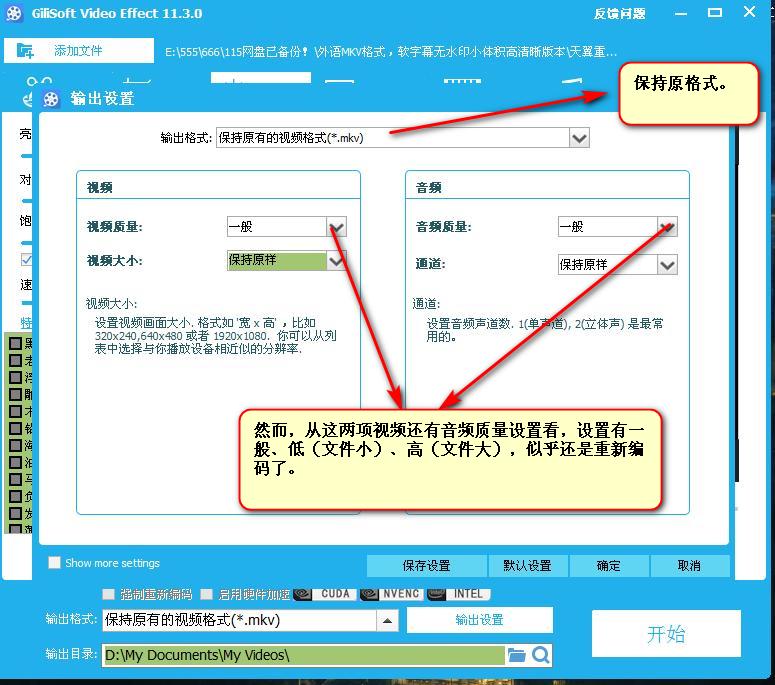Screen dimensions: 775x685
Task: Toggle the checked checkbox above the speed label
Action: [x=27, y=259]
